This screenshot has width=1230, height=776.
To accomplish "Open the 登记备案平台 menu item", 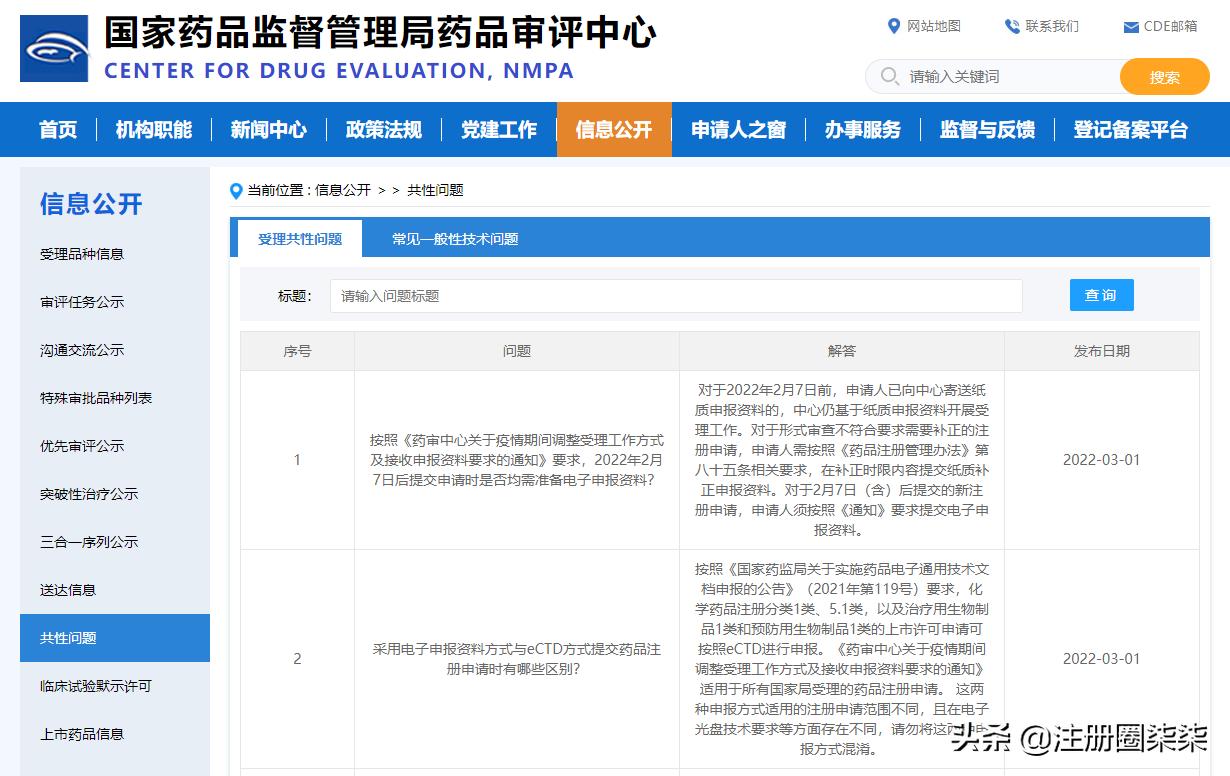I will coord(1130,129).
